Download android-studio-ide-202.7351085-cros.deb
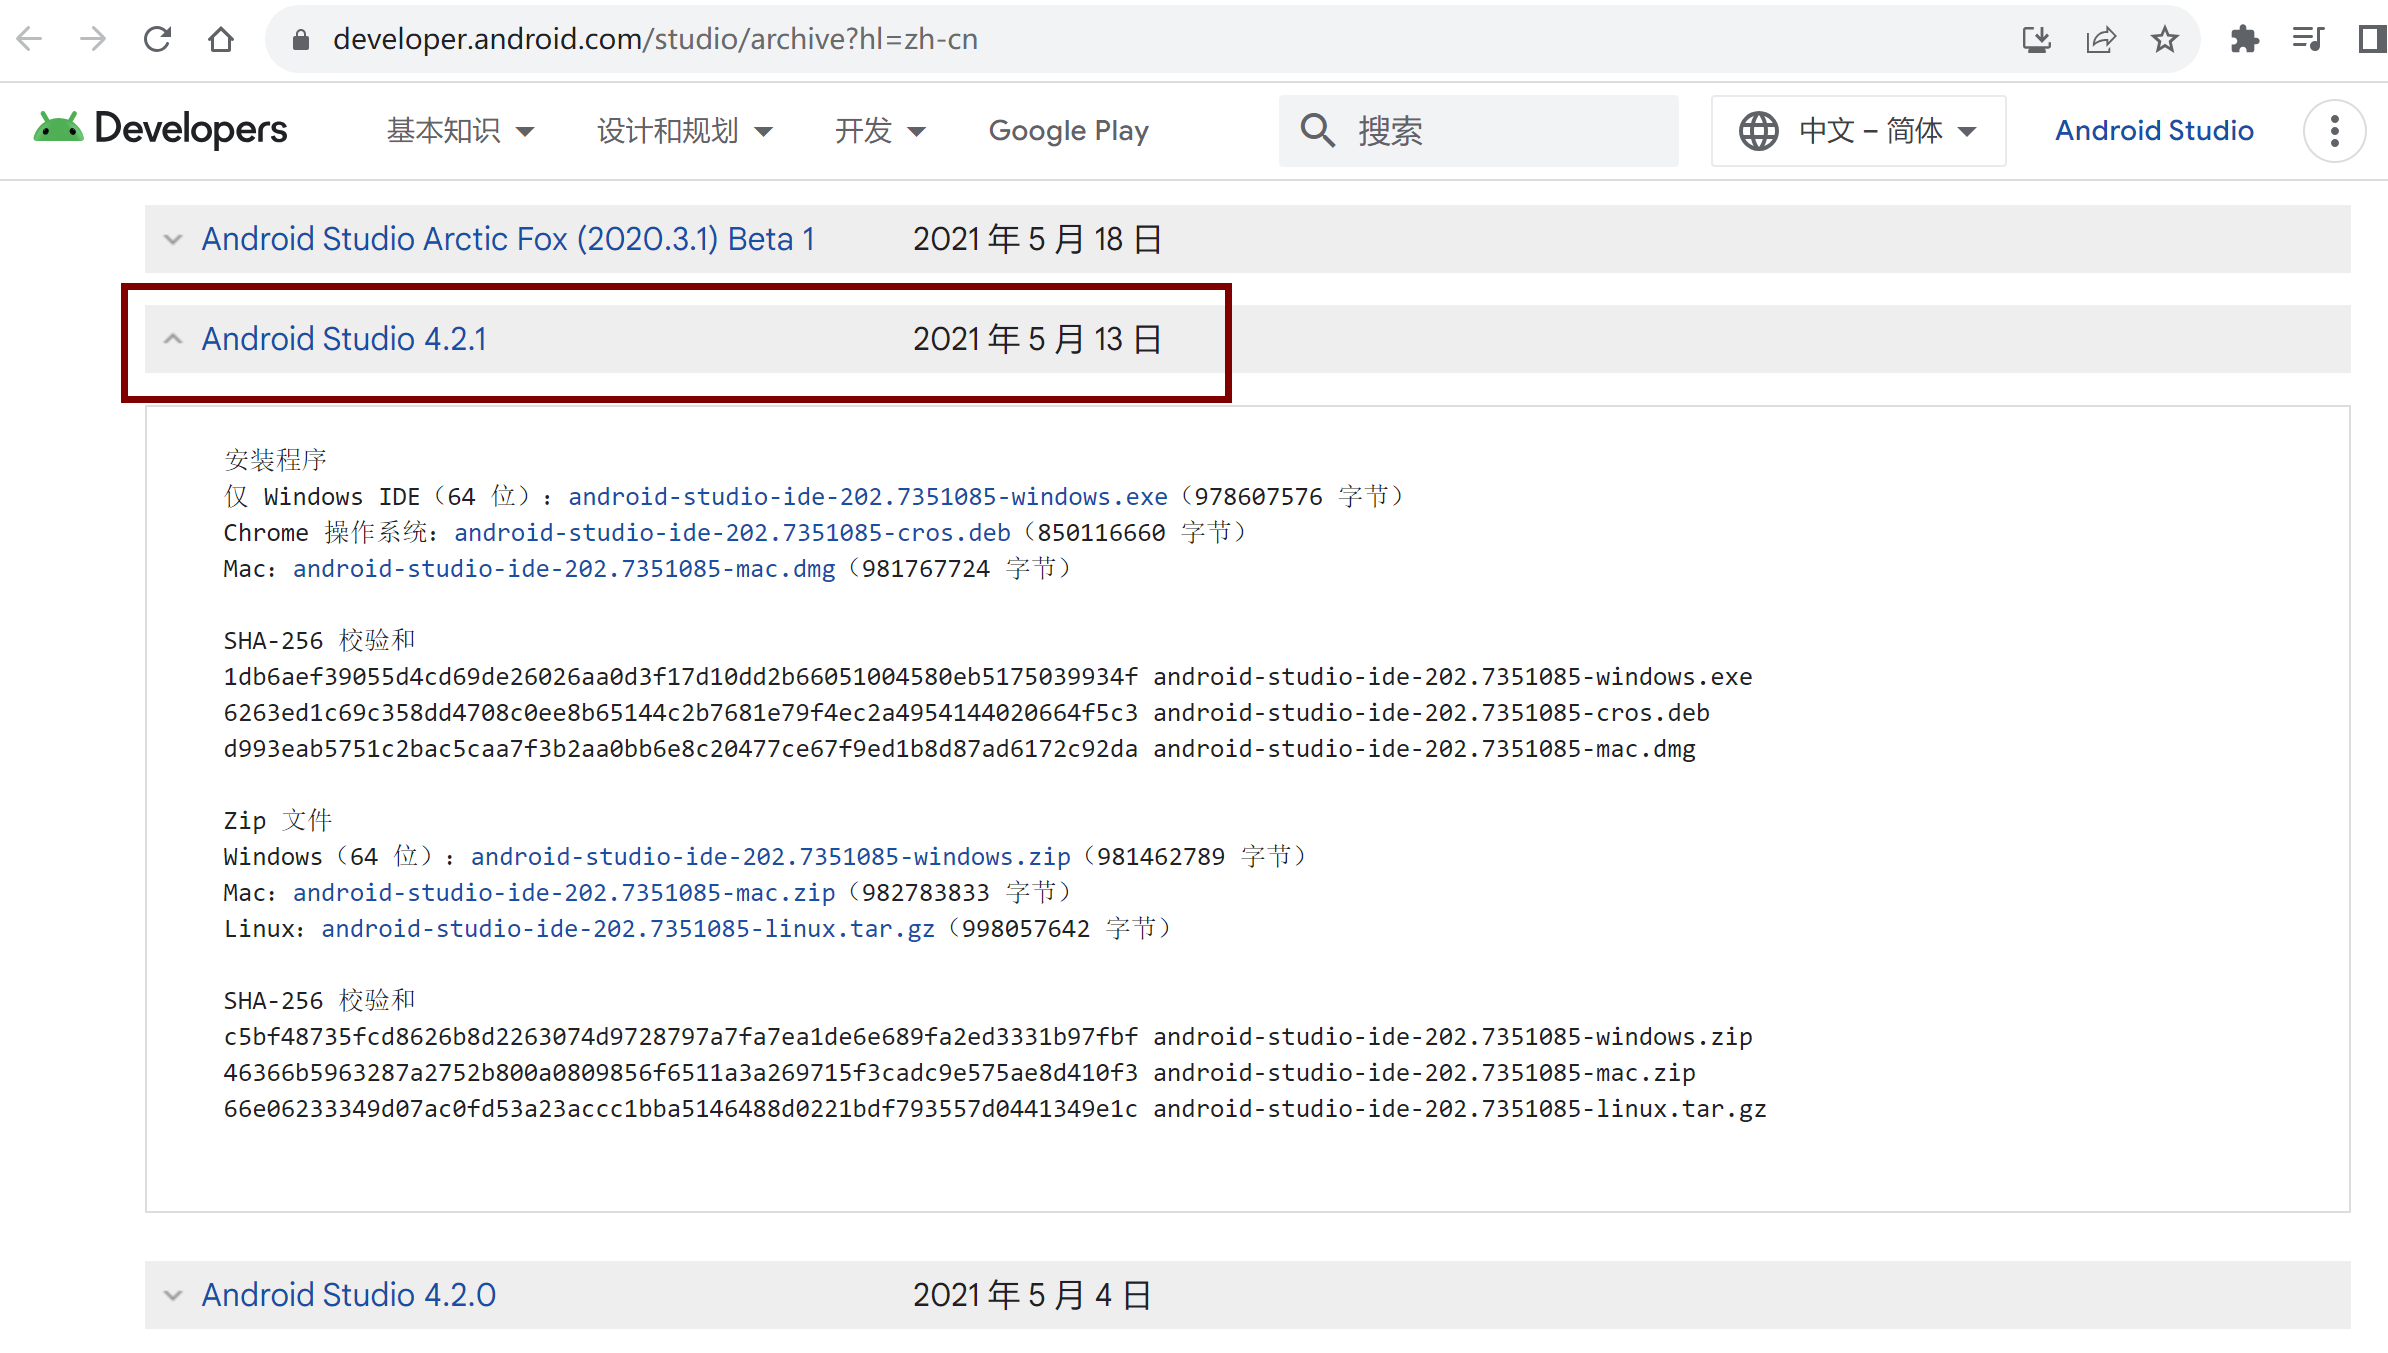Screen dimensions: 2388x1353 [x=732, y=533]
